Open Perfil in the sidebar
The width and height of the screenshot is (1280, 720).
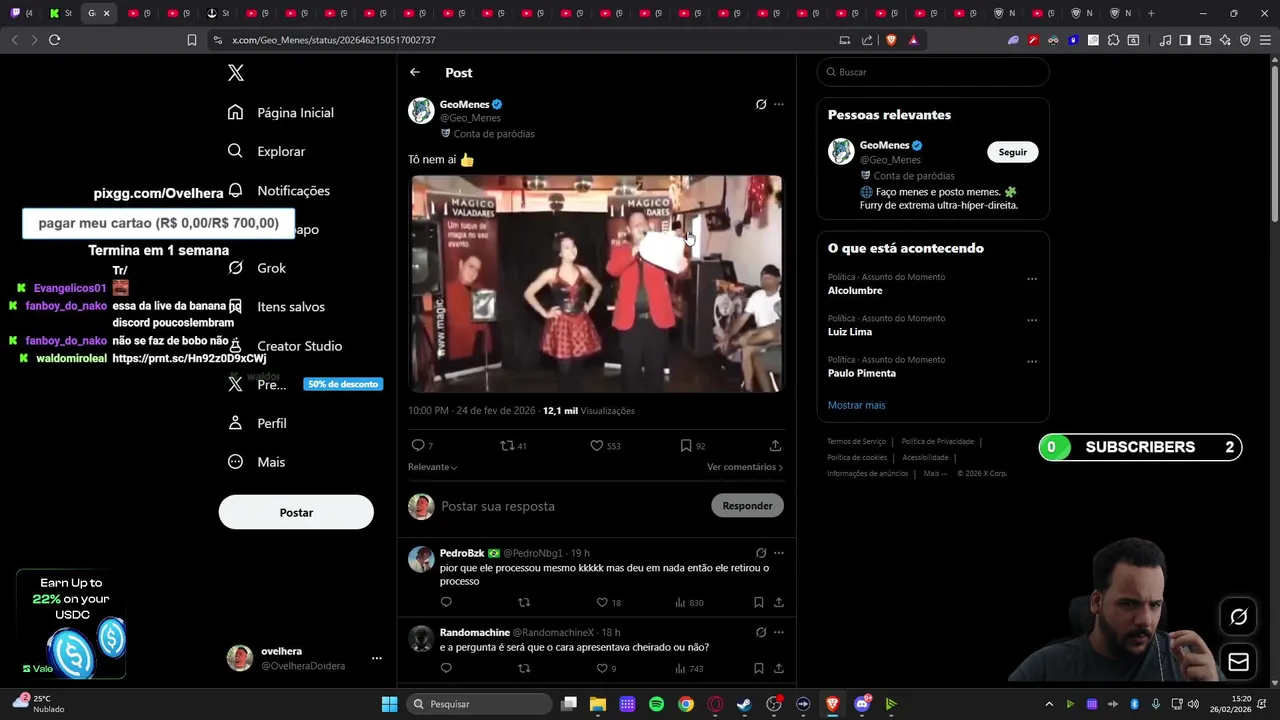coord(257,423)
